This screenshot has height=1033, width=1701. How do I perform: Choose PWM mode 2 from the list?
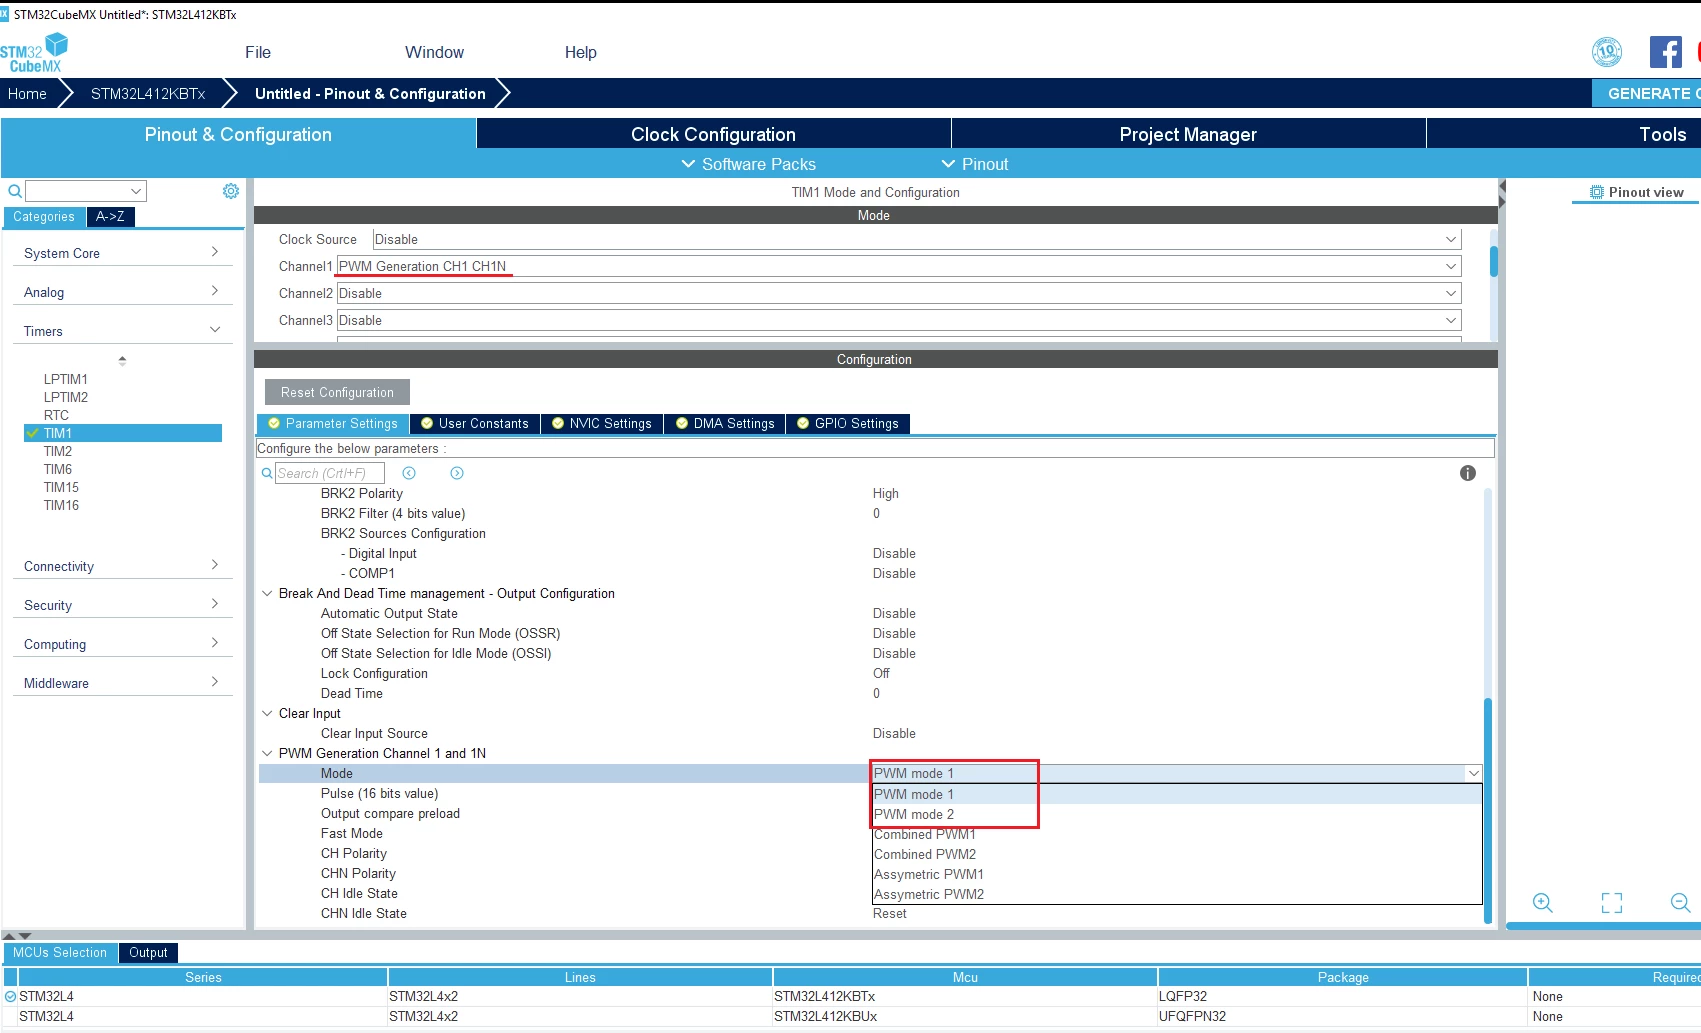tap(1177, 814)
